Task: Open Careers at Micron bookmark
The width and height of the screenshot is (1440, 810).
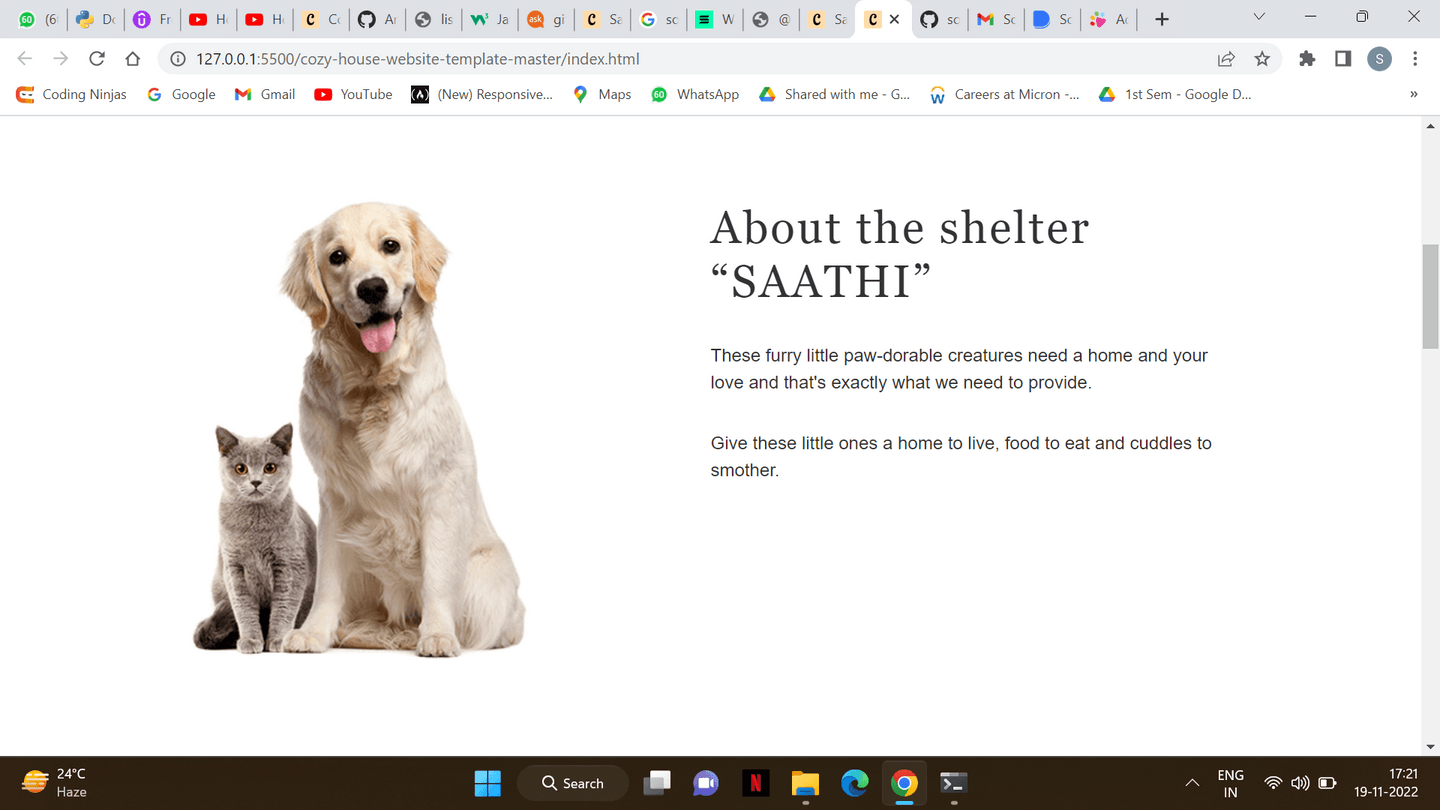Action: (x=1005, y=94)
